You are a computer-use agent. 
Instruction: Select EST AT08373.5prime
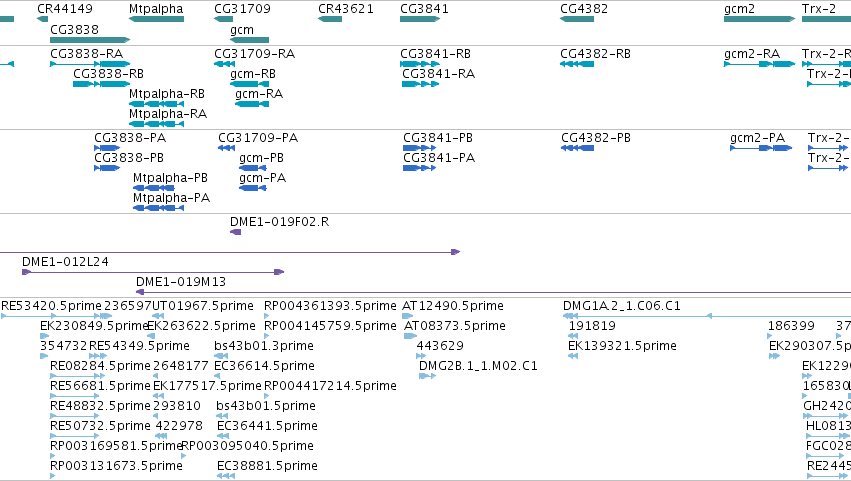pos(455,326)
